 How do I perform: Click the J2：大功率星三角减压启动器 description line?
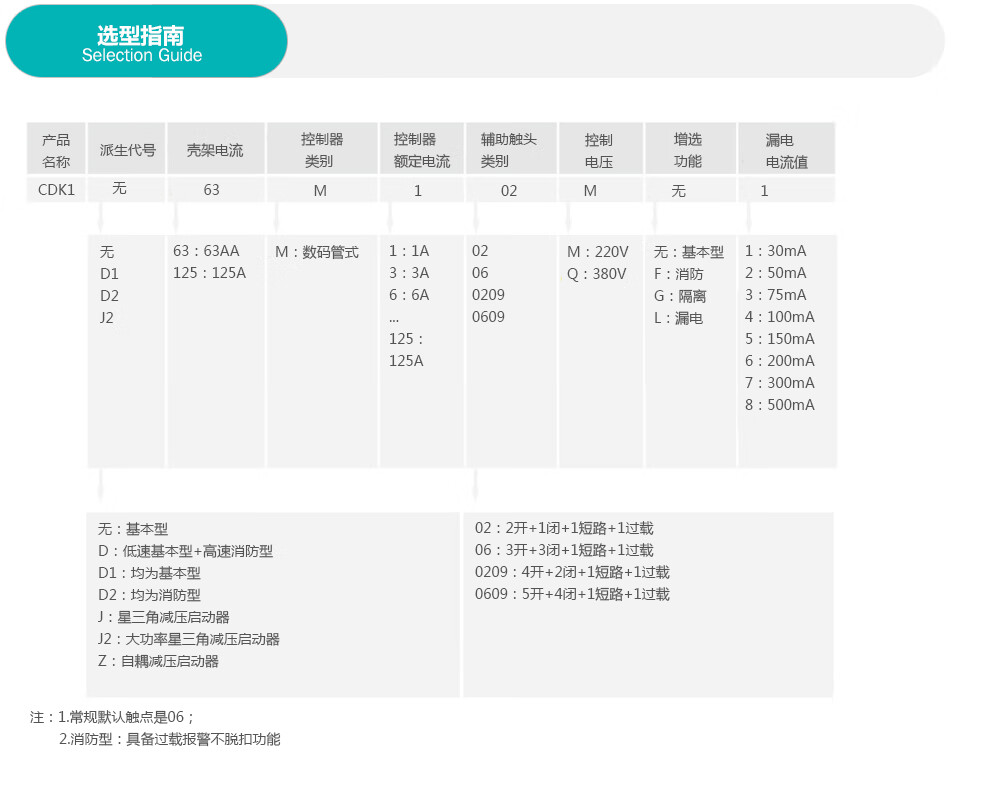coord(188,639)
